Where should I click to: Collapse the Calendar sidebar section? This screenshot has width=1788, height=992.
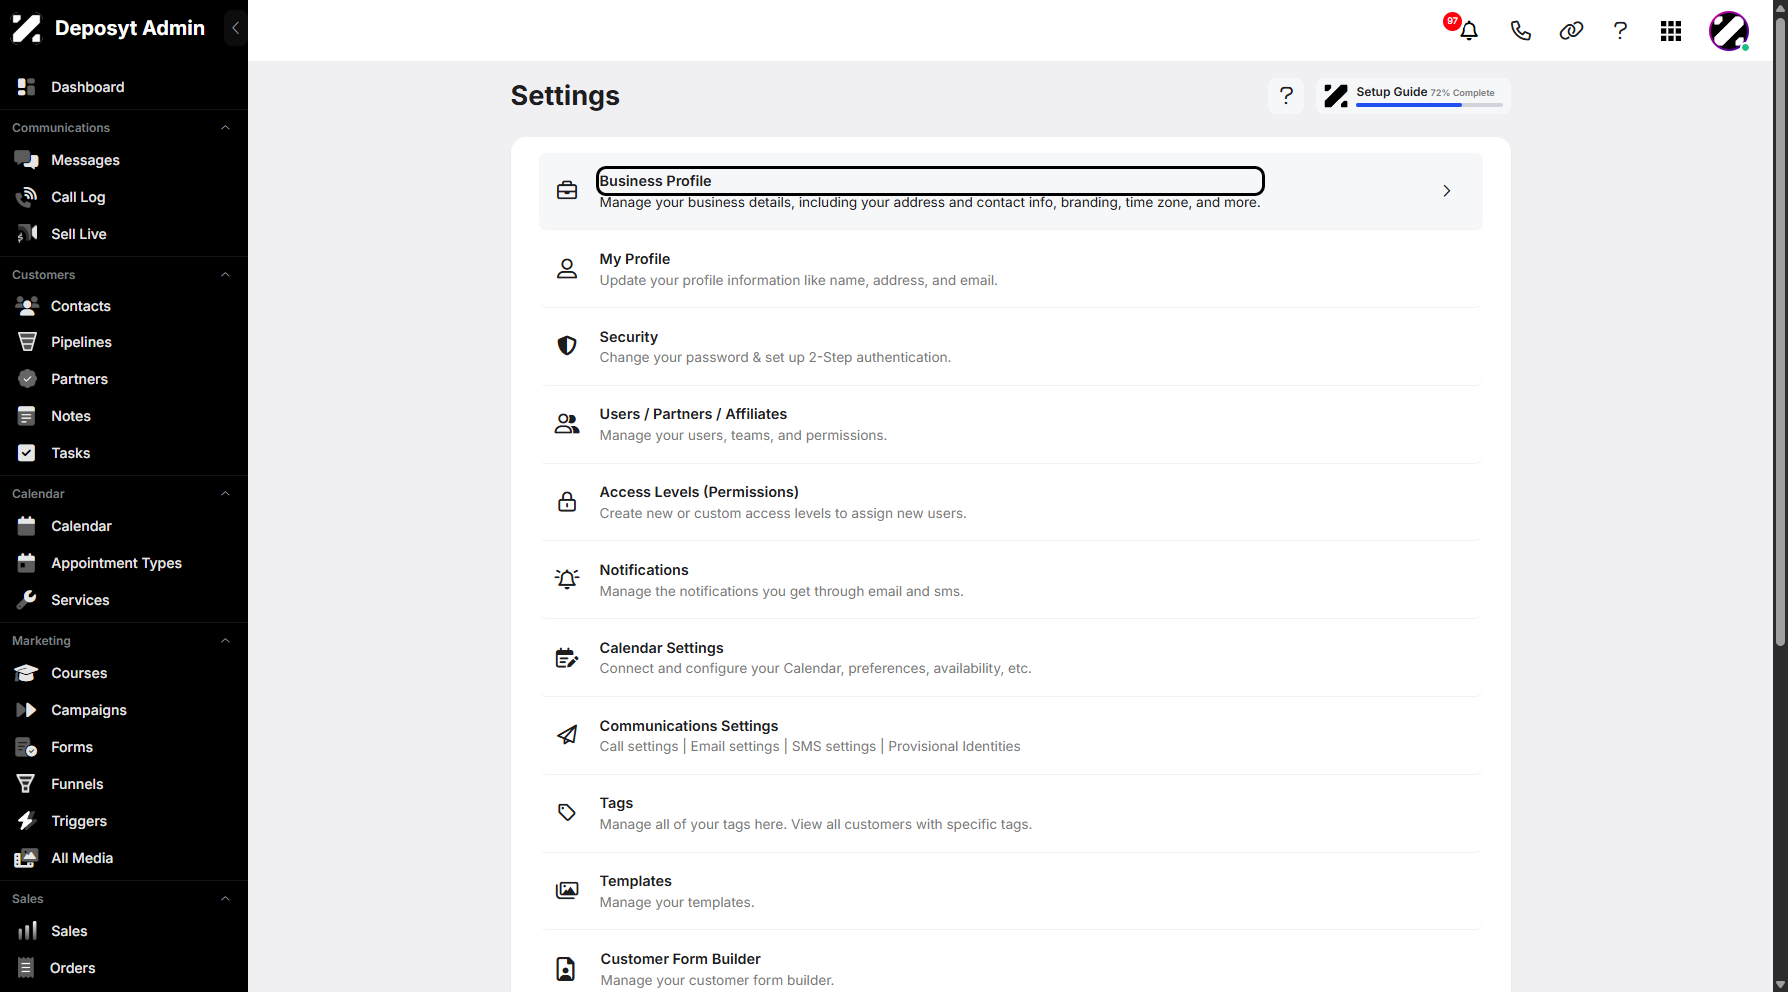[225, 494]
